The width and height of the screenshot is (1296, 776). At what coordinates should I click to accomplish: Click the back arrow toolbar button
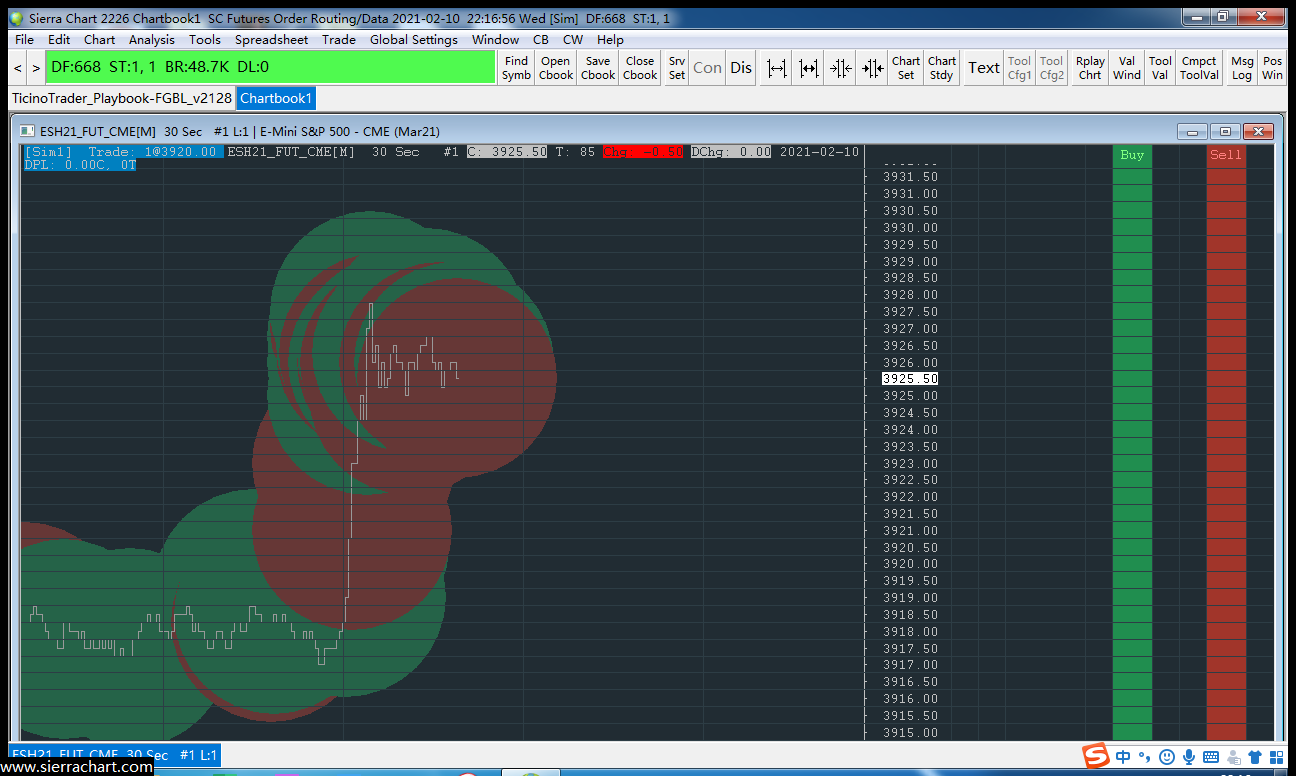point(18,68)
